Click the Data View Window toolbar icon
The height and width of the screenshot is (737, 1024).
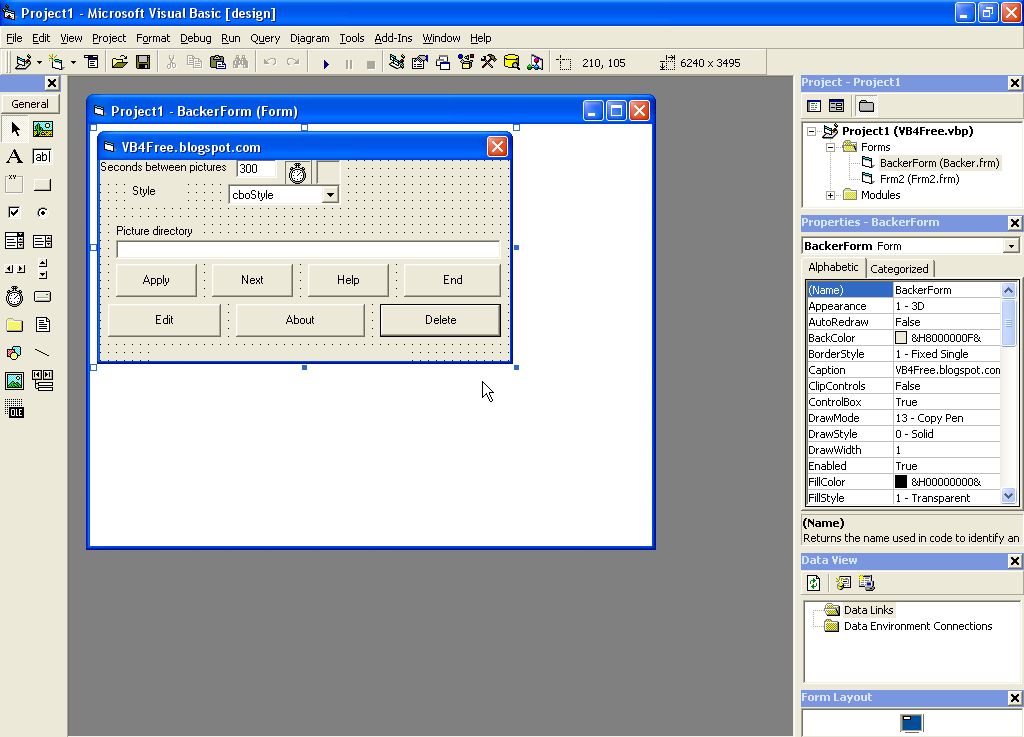click(512, 62)
